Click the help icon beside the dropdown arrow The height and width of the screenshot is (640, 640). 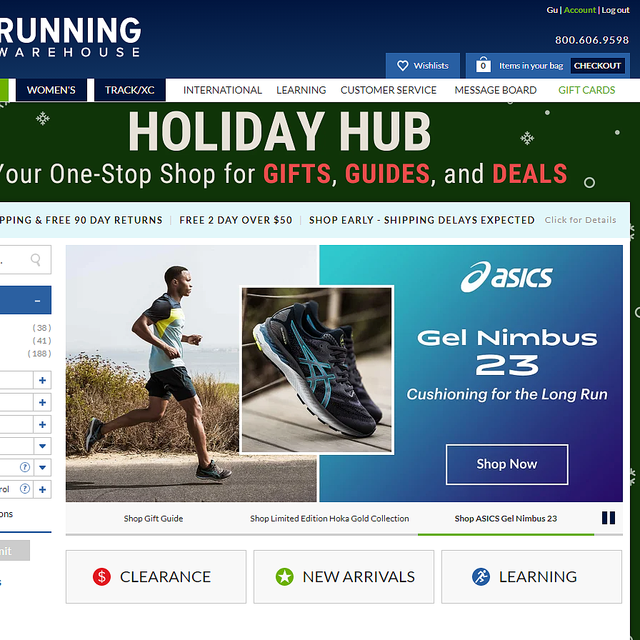coord(25,467)
